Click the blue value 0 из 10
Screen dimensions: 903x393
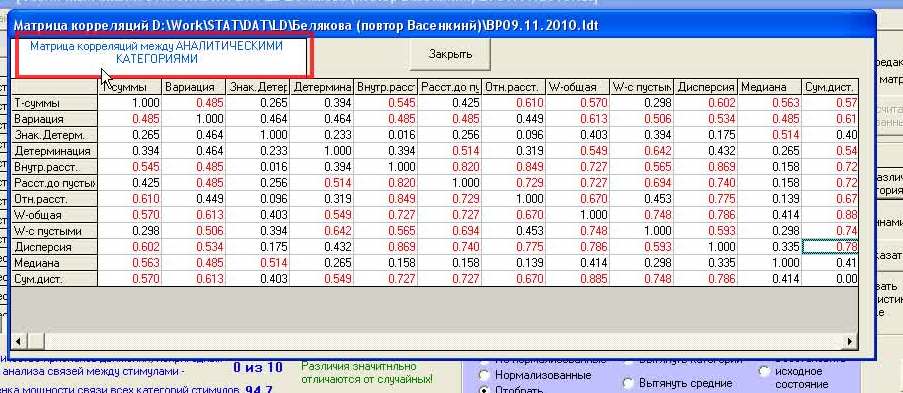[x=258, y=367]
